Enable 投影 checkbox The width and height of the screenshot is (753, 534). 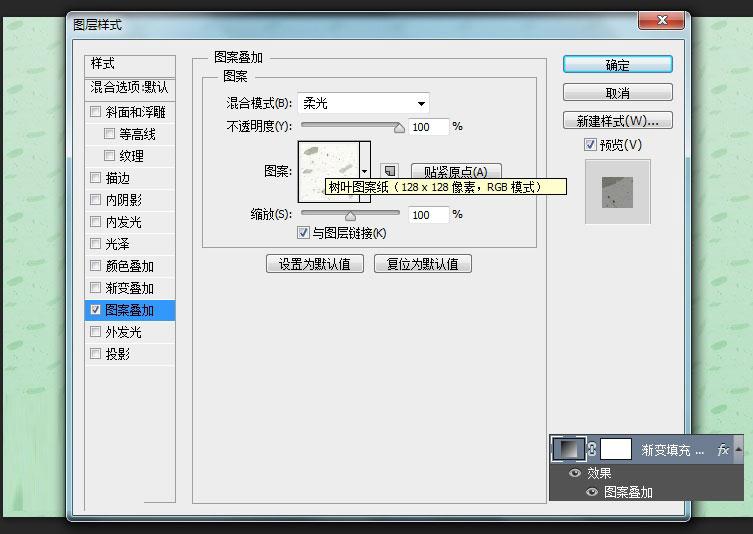[x=95, y=354]
